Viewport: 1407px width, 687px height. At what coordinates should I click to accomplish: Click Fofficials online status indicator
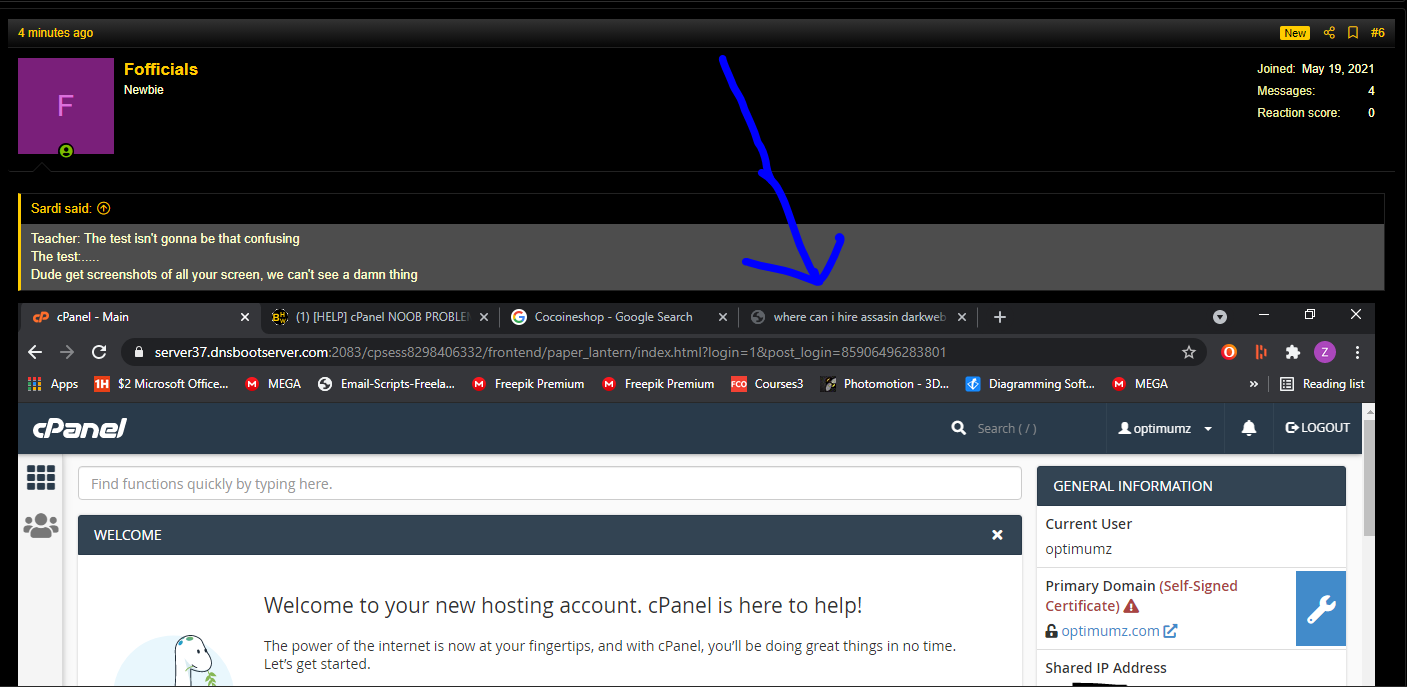66,151
